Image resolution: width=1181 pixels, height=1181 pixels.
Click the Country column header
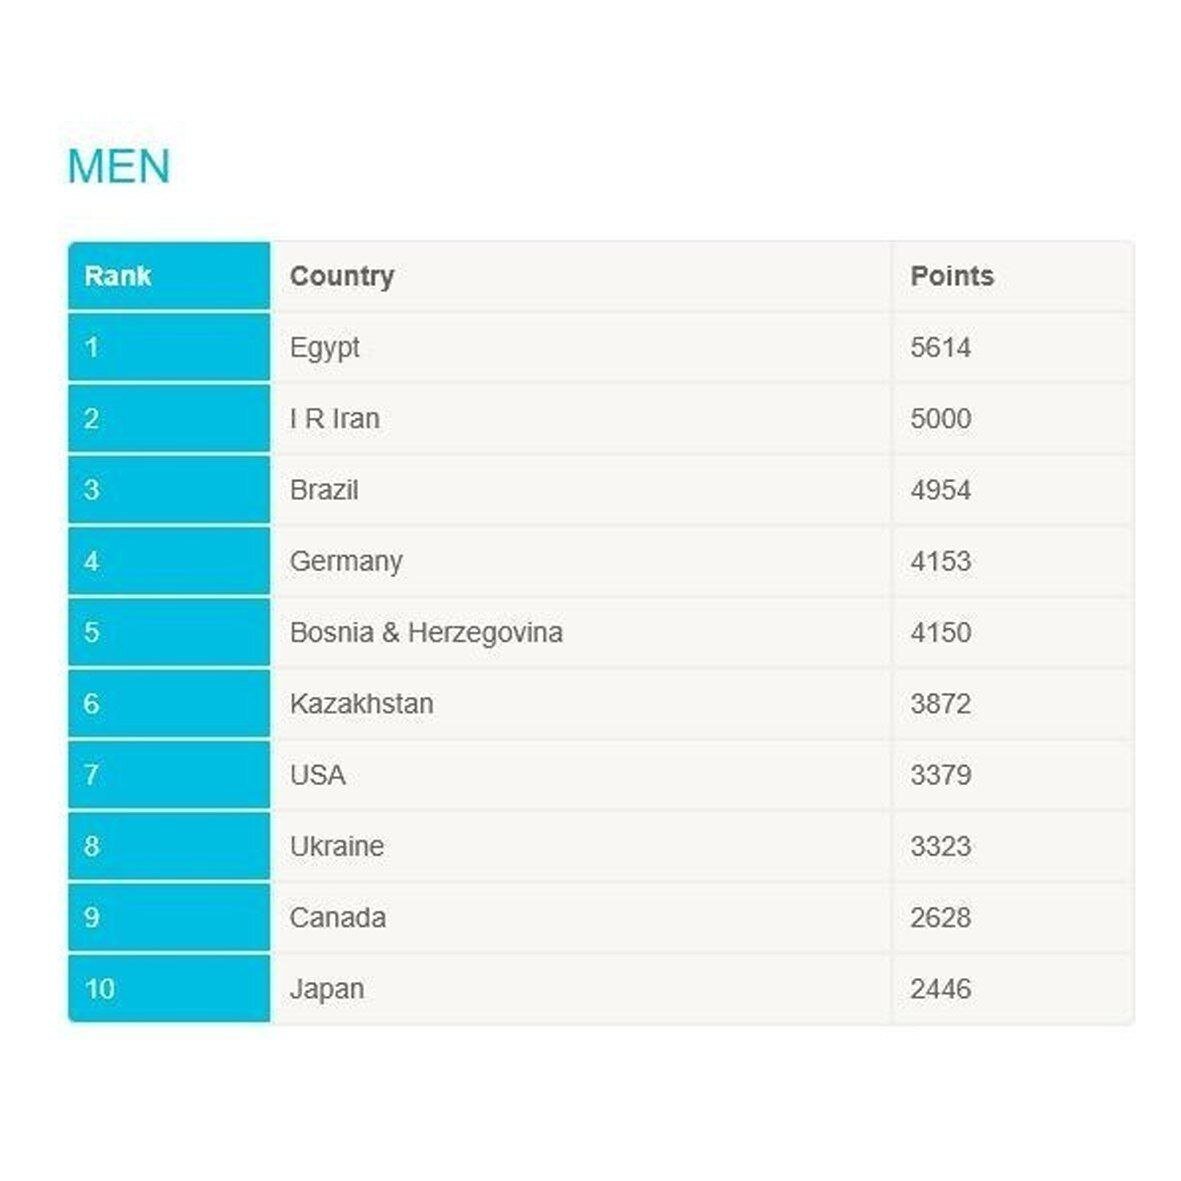click(342, 276)
